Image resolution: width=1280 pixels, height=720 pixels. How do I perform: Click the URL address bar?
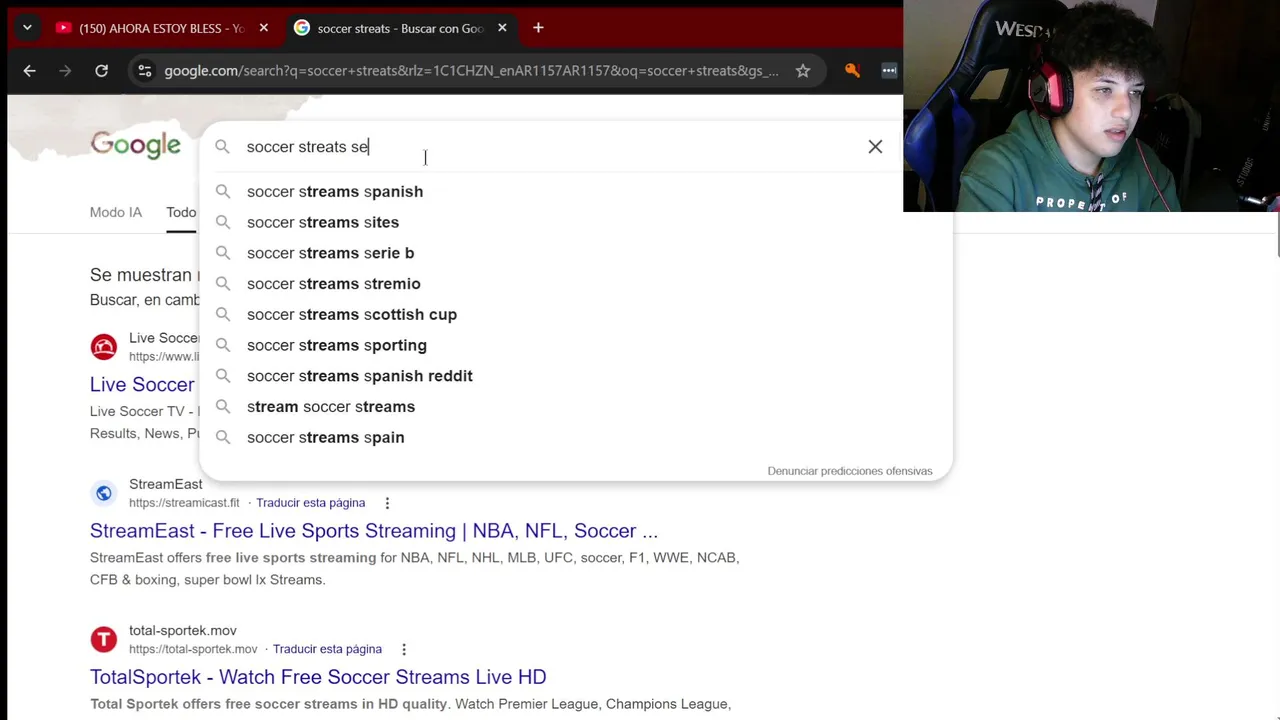coord(470,71)
